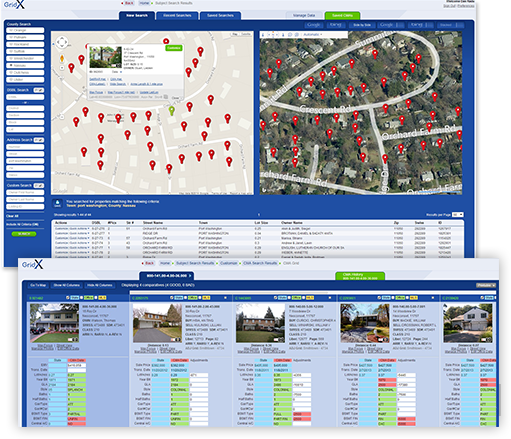Click the Map view button on street map
The width and height of the screenshot is (511, 439).
pyautogui.click(x=235, y=34)
